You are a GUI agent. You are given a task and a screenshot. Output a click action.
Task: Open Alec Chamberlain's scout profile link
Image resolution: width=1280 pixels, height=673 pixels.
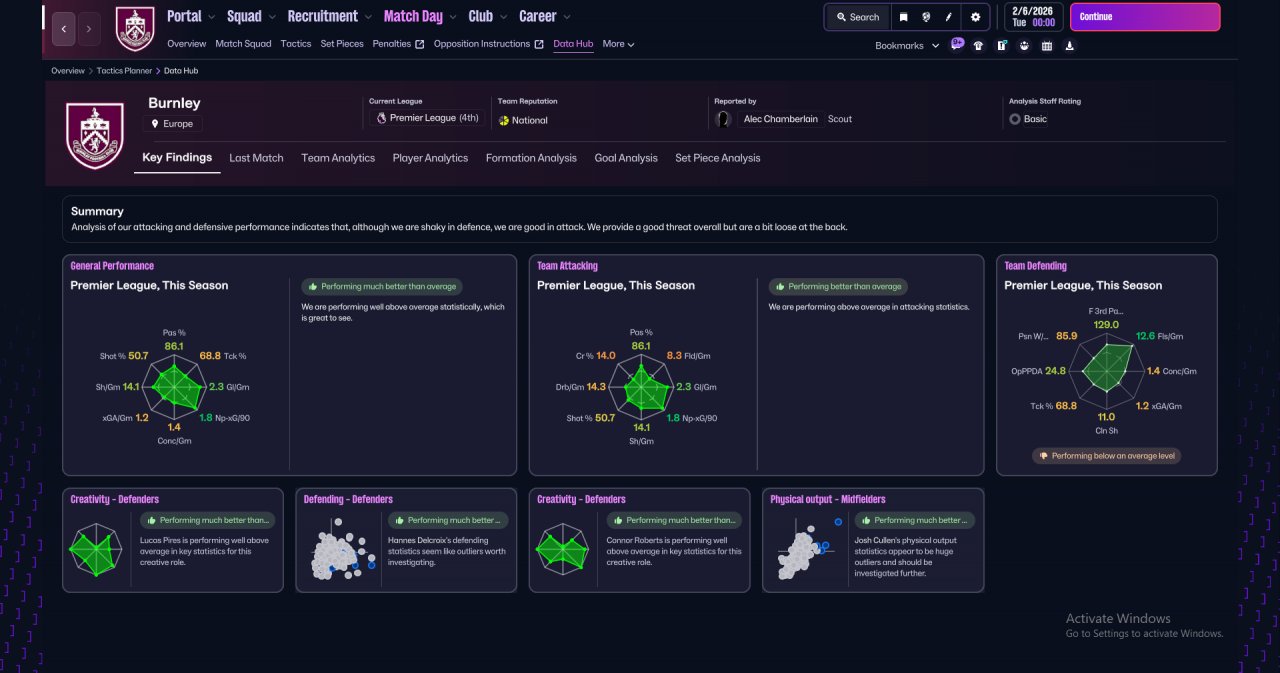781,119
